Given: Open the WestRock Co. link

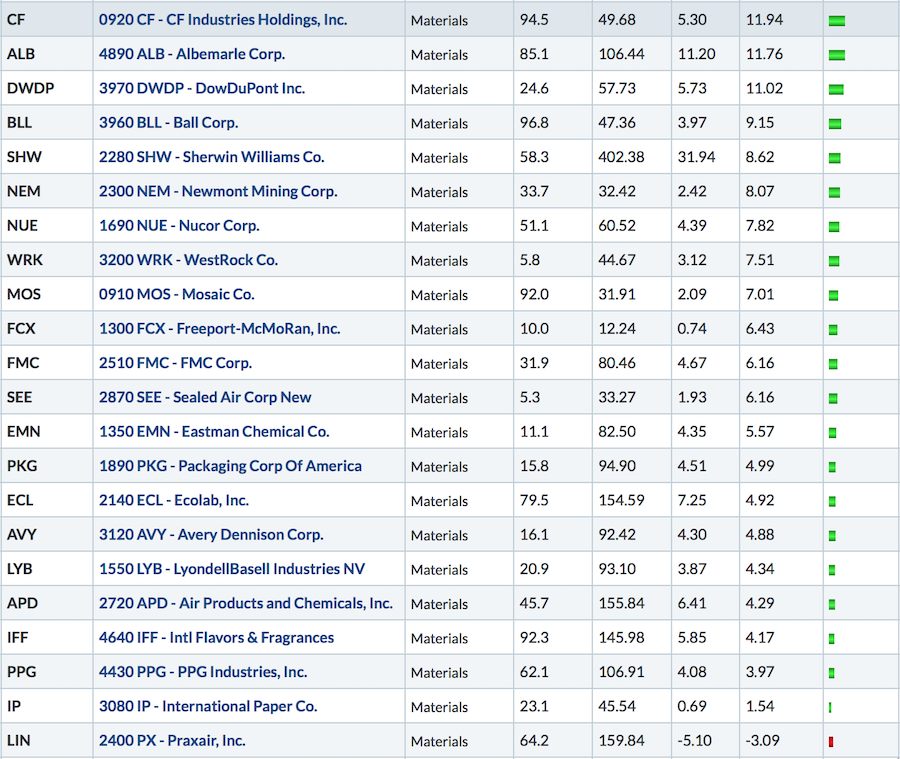Looking at the screenshot, I should pyautogui.click(x=188, y=260).
